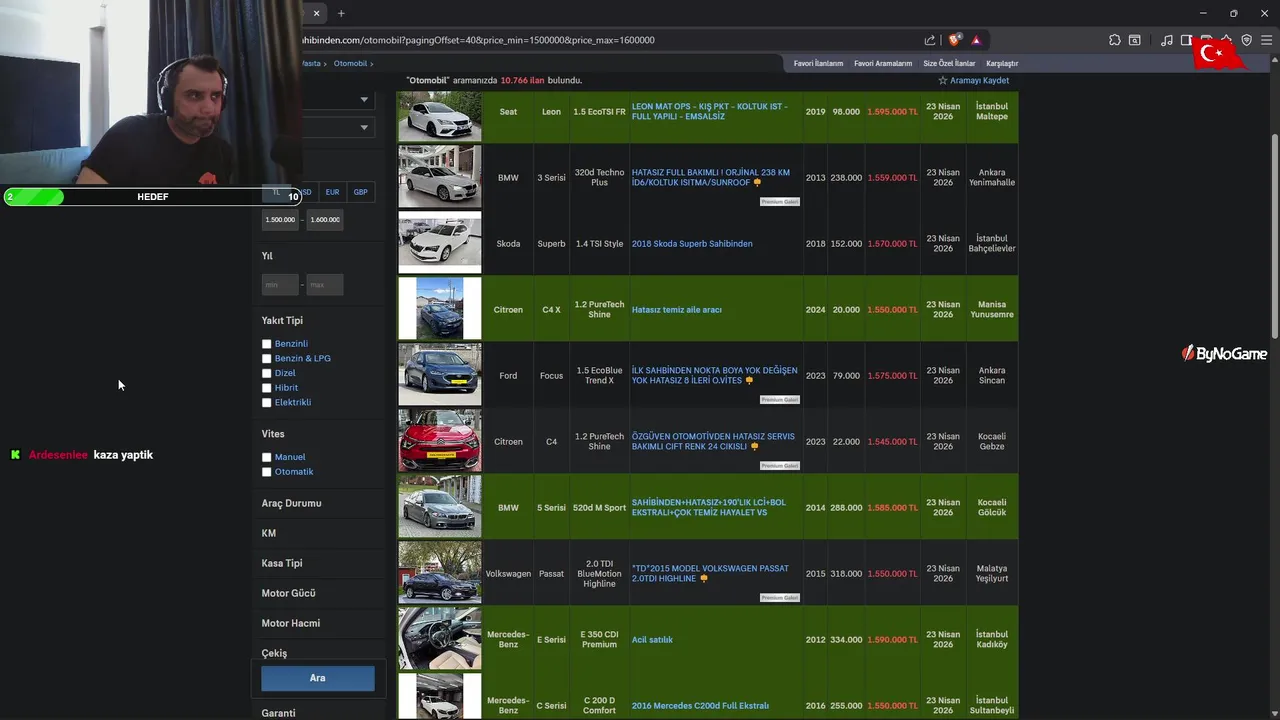Select the EUR currency tab
Viewport: 1280px width, 720px height.
[x=332, y=192]
